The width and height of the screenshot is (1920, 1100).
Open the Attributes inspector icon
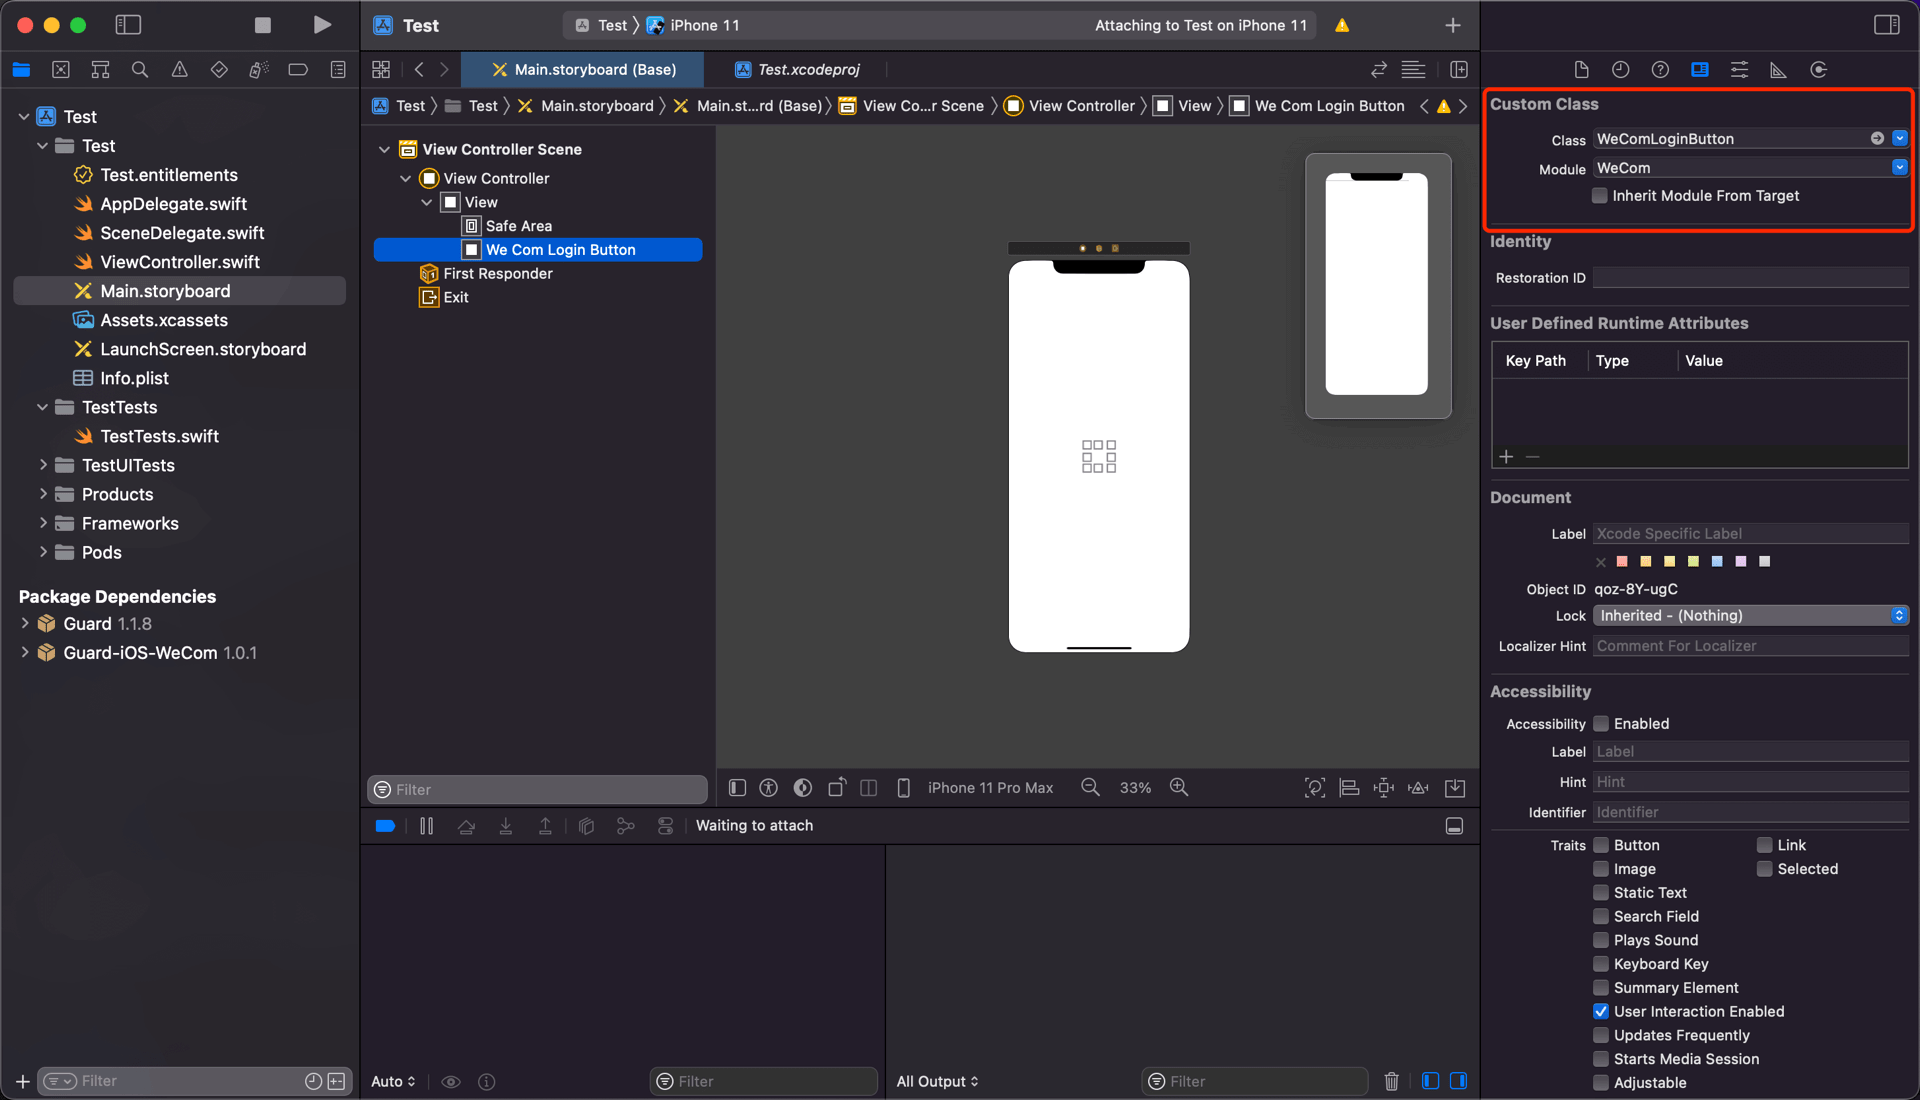[x=1739, y=69]
